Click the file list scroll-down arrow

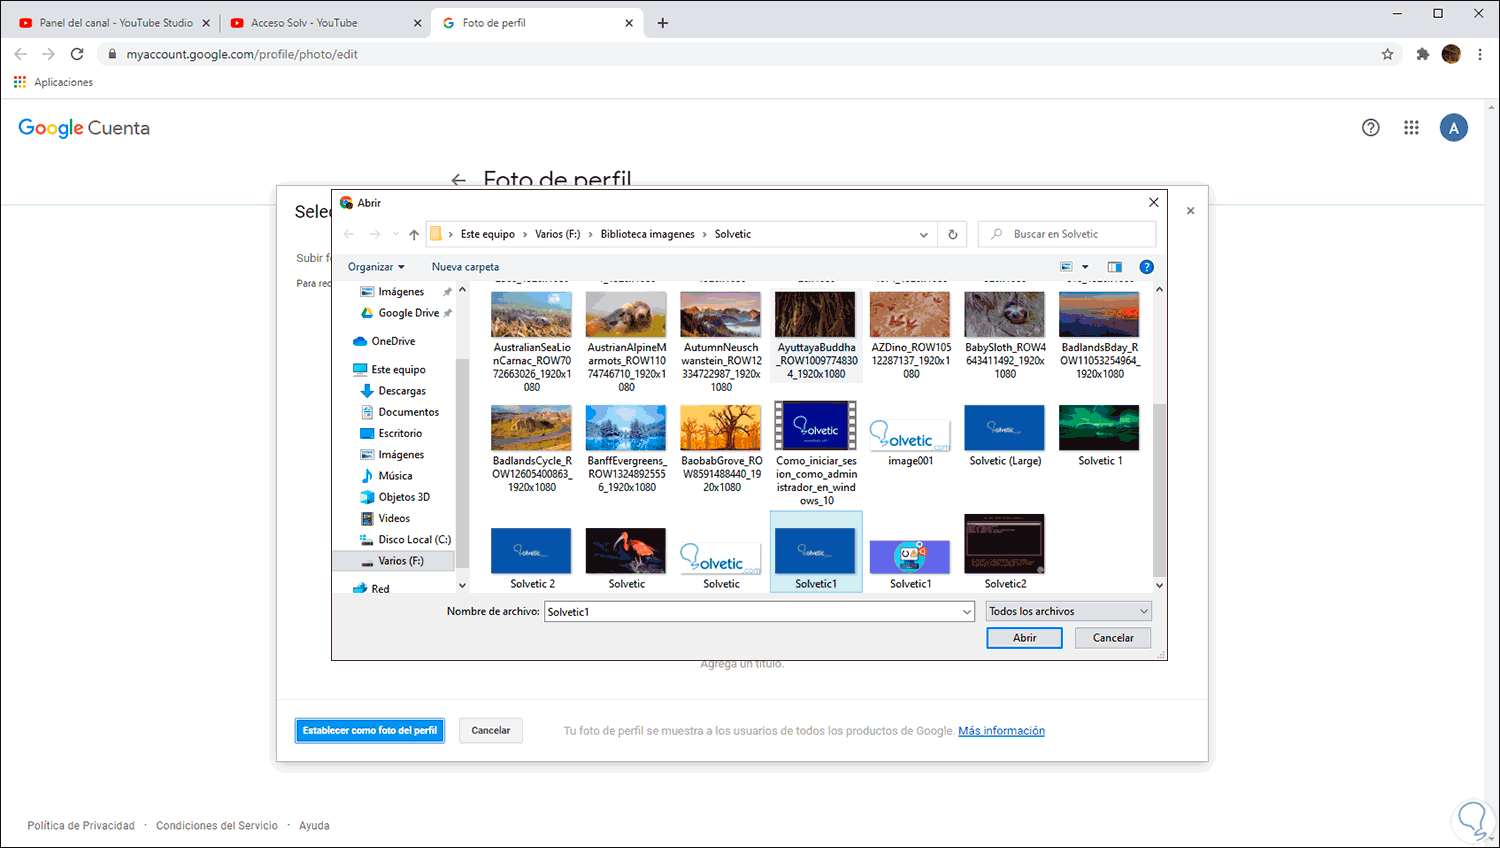pyautogui.click(x=1159, y=585)
